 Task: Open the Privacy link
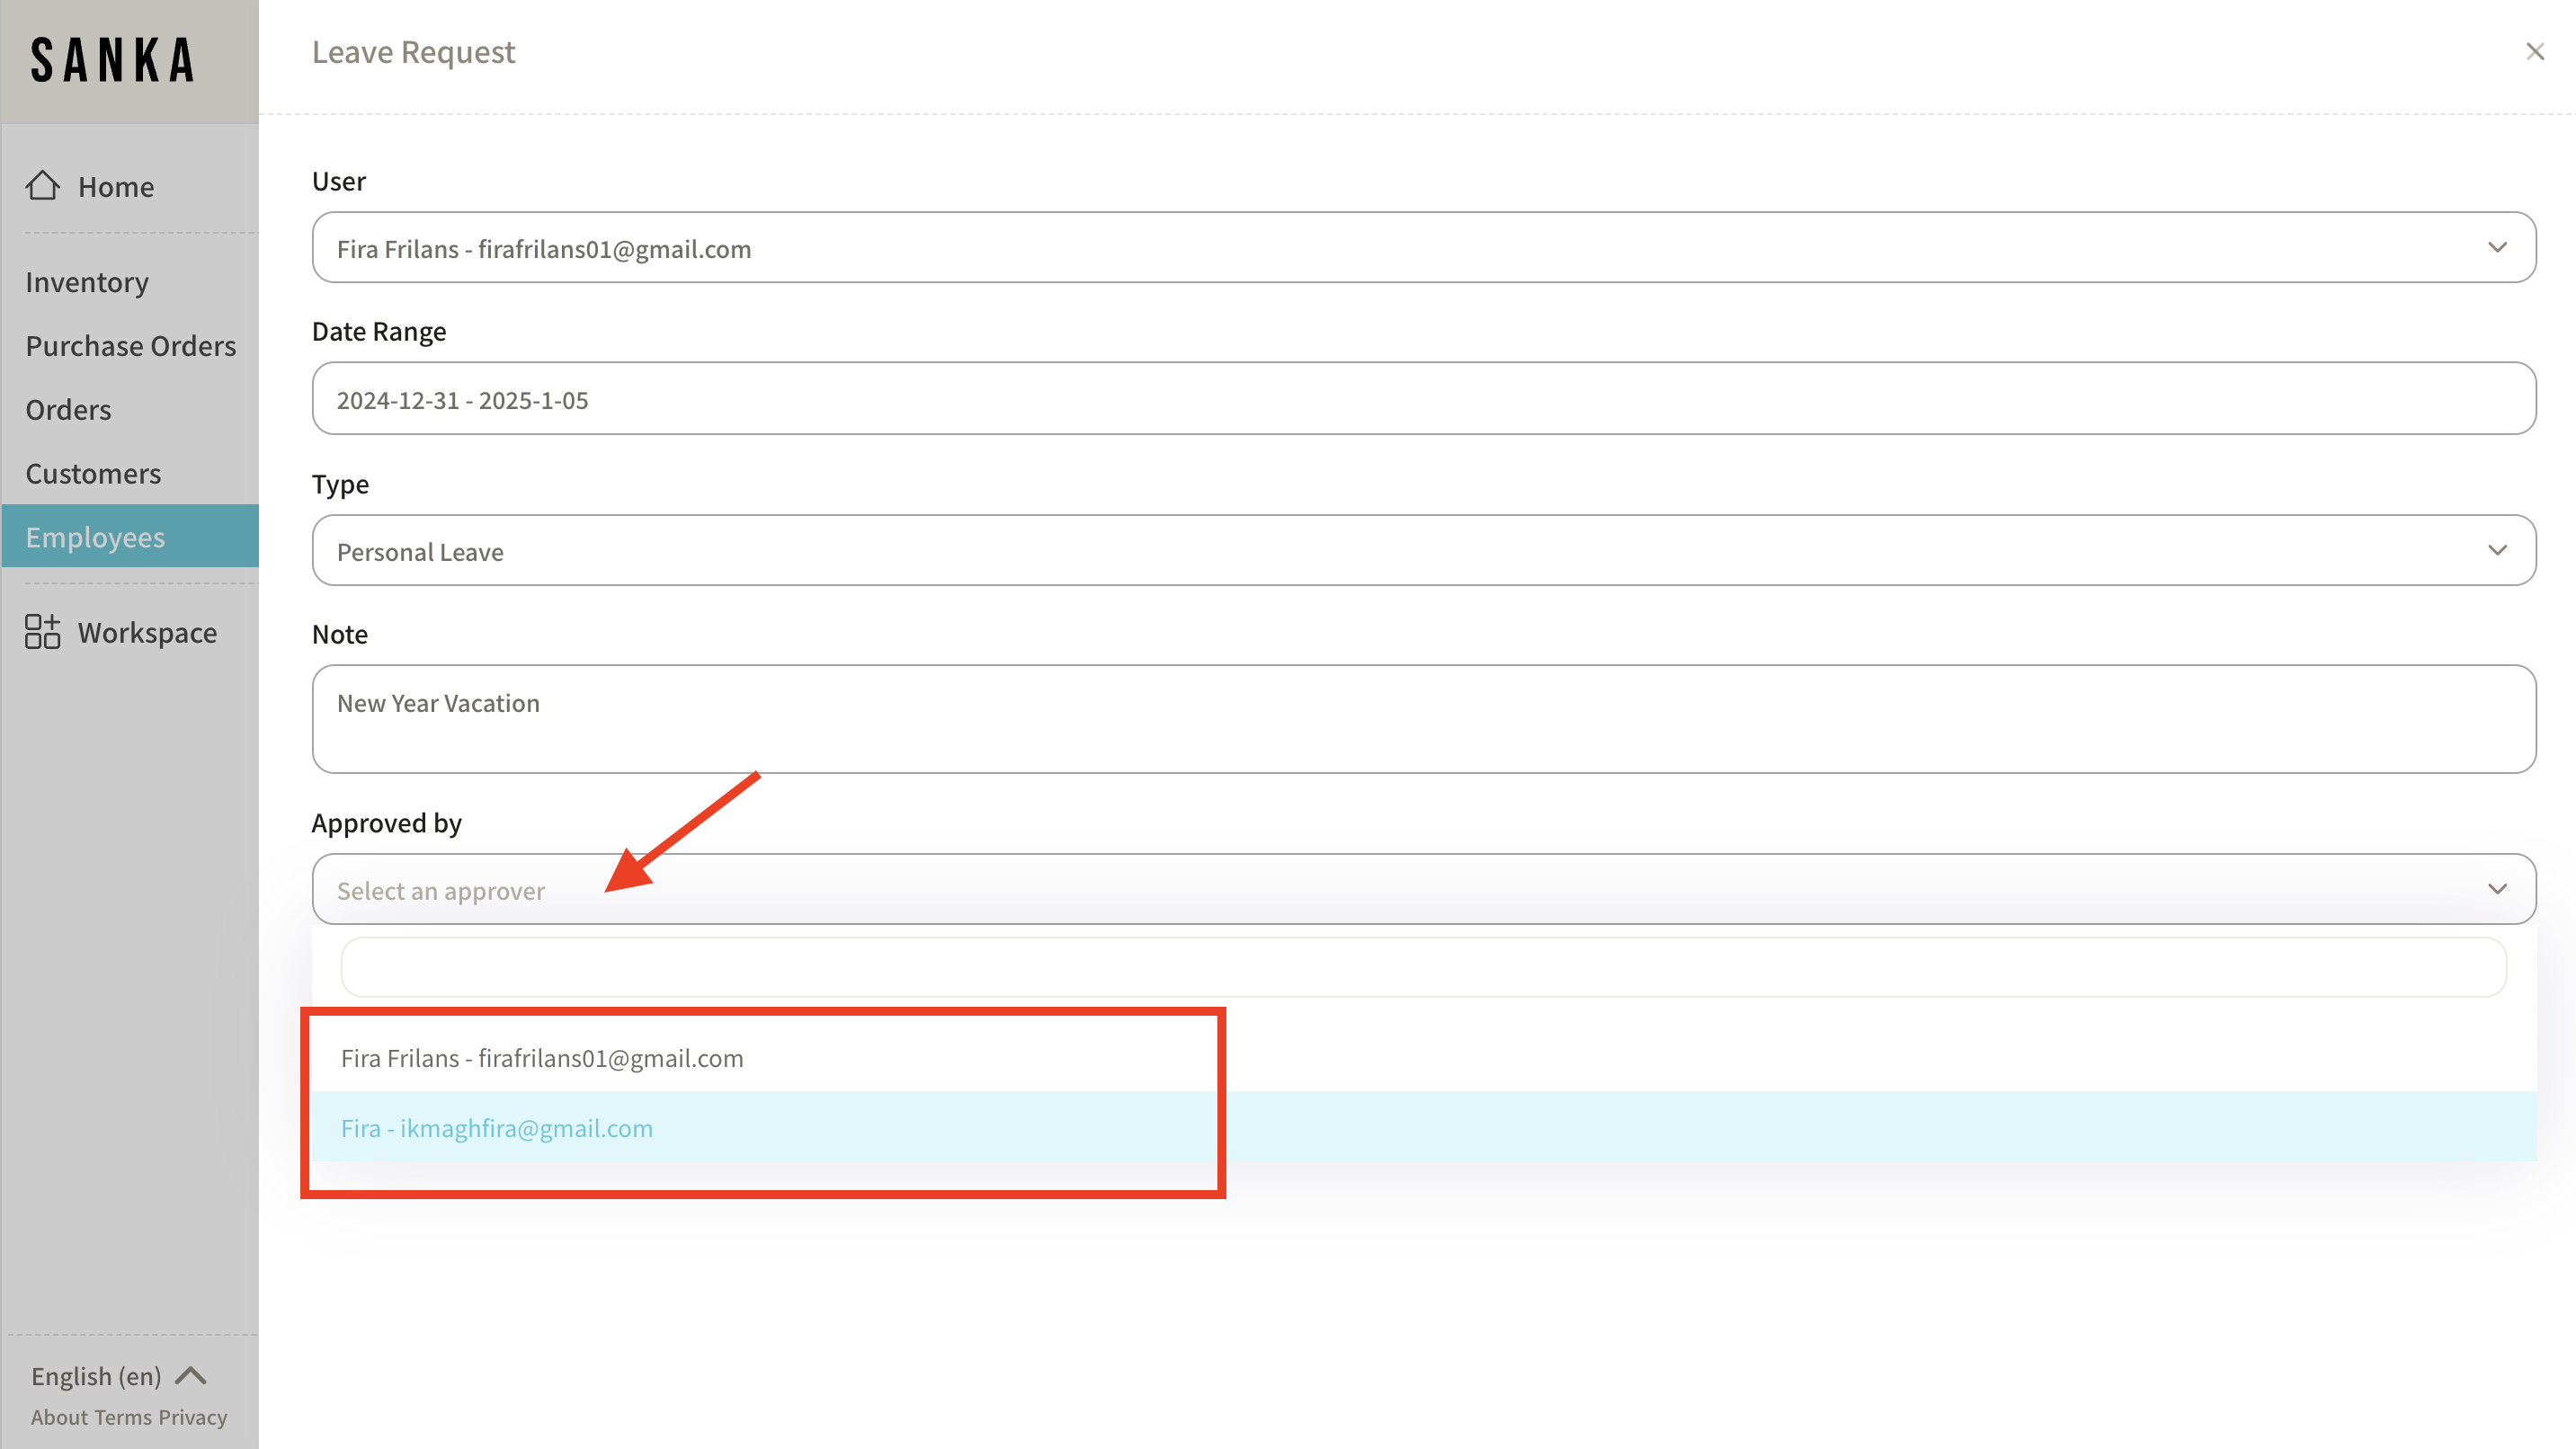[193, 1417]
